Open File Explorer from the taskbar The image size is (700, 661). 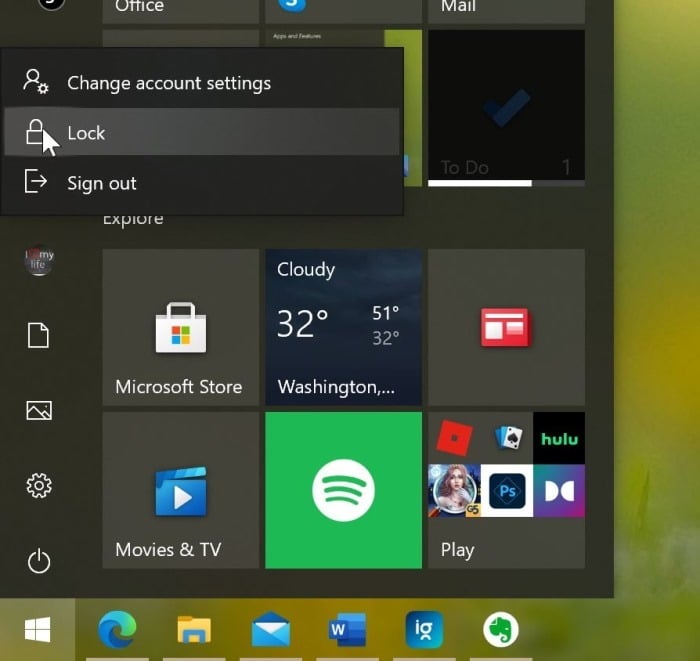pos(194,629)
